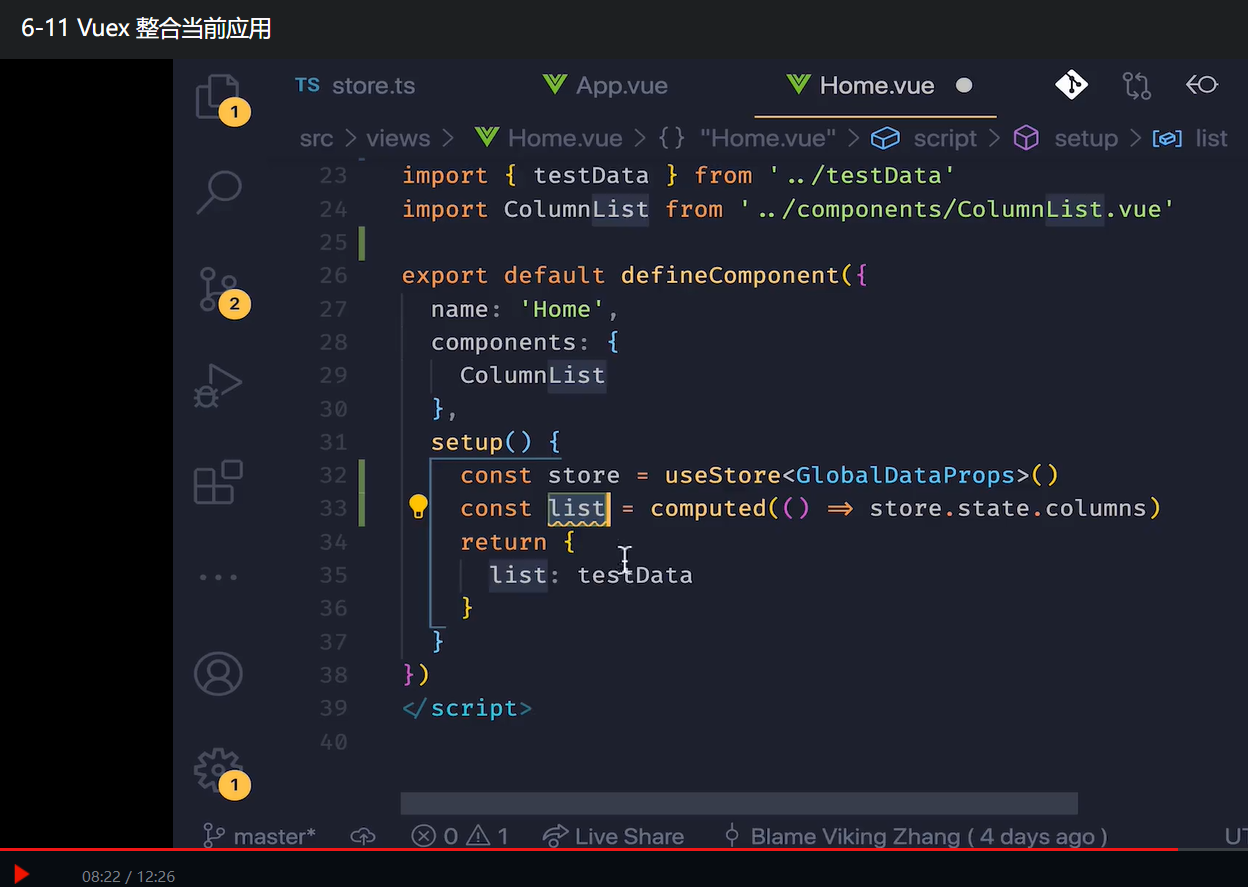Click Blame Viking Zhang status entry
This screenshot has height=887, width=1248.
point(914,836)
